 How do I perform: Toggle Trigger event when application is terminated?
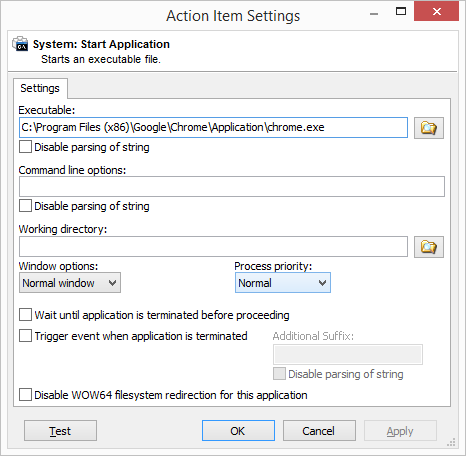[25, 336]
